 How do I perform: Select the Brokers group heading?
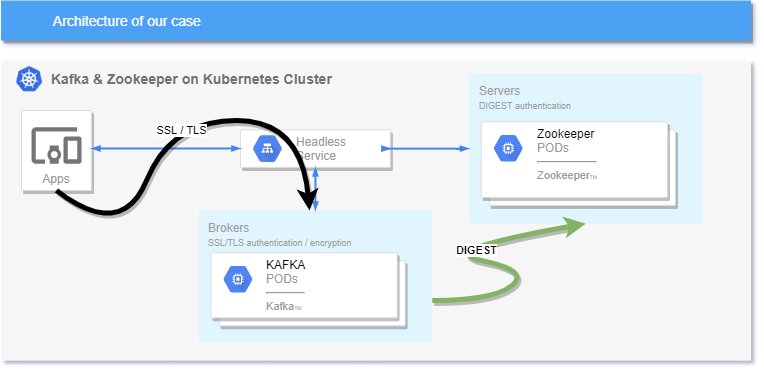click(x=229, y=228)
